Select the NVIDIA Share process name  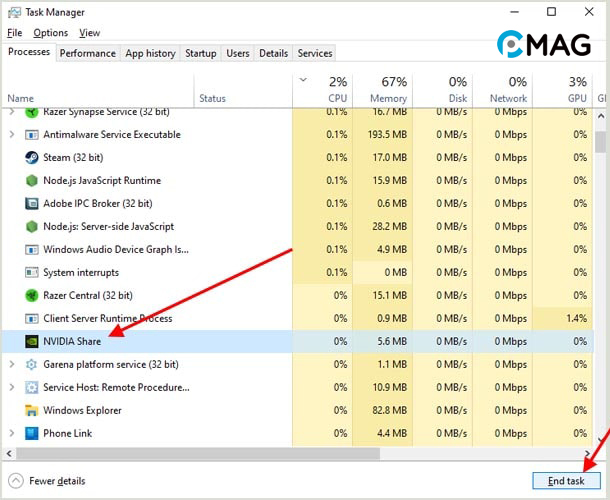click(72, 341)
